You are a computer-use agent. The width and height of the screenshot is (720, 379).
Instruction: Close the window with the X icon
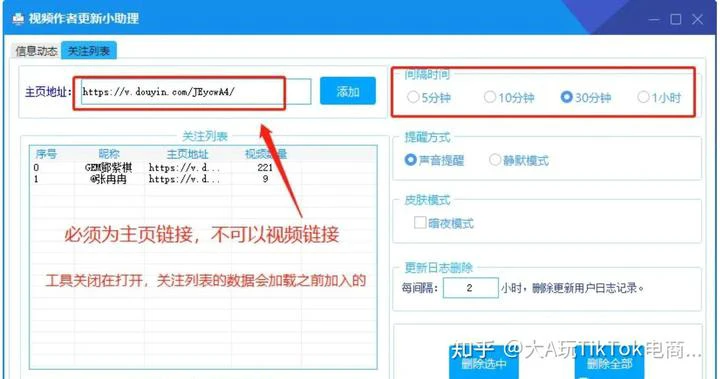[698, 19]
